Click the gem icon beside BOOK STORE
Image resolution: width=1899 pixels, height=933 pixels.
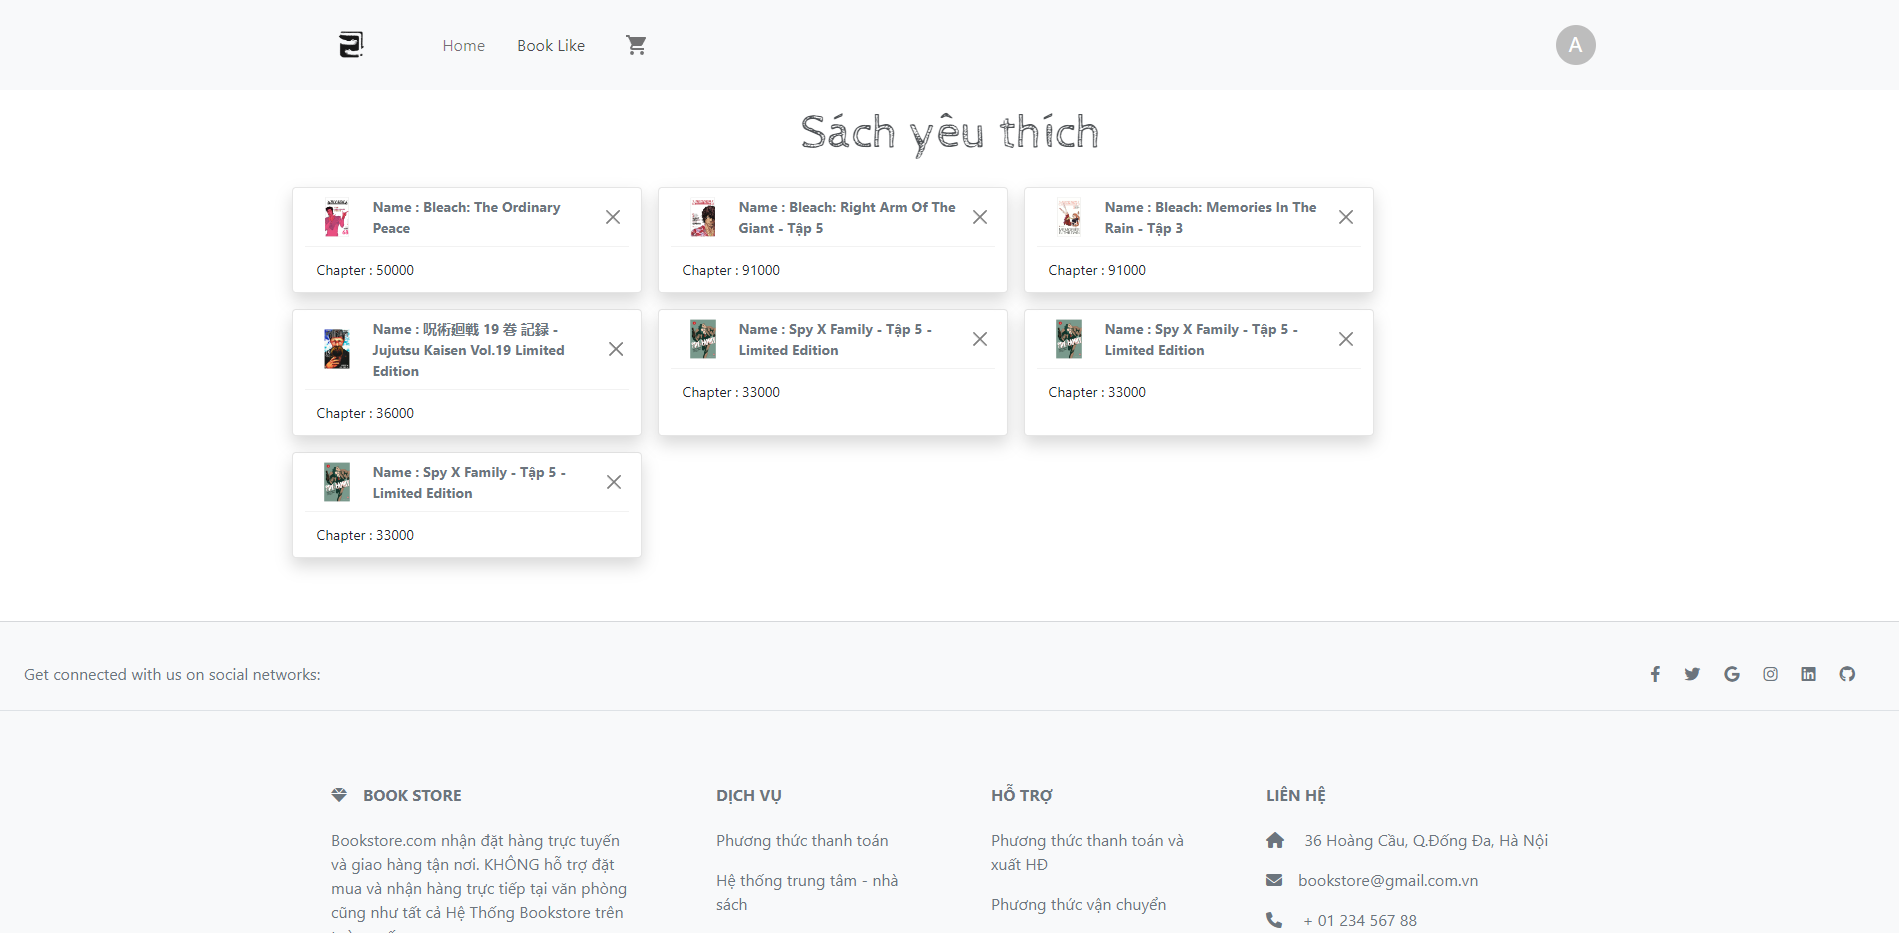341,795
